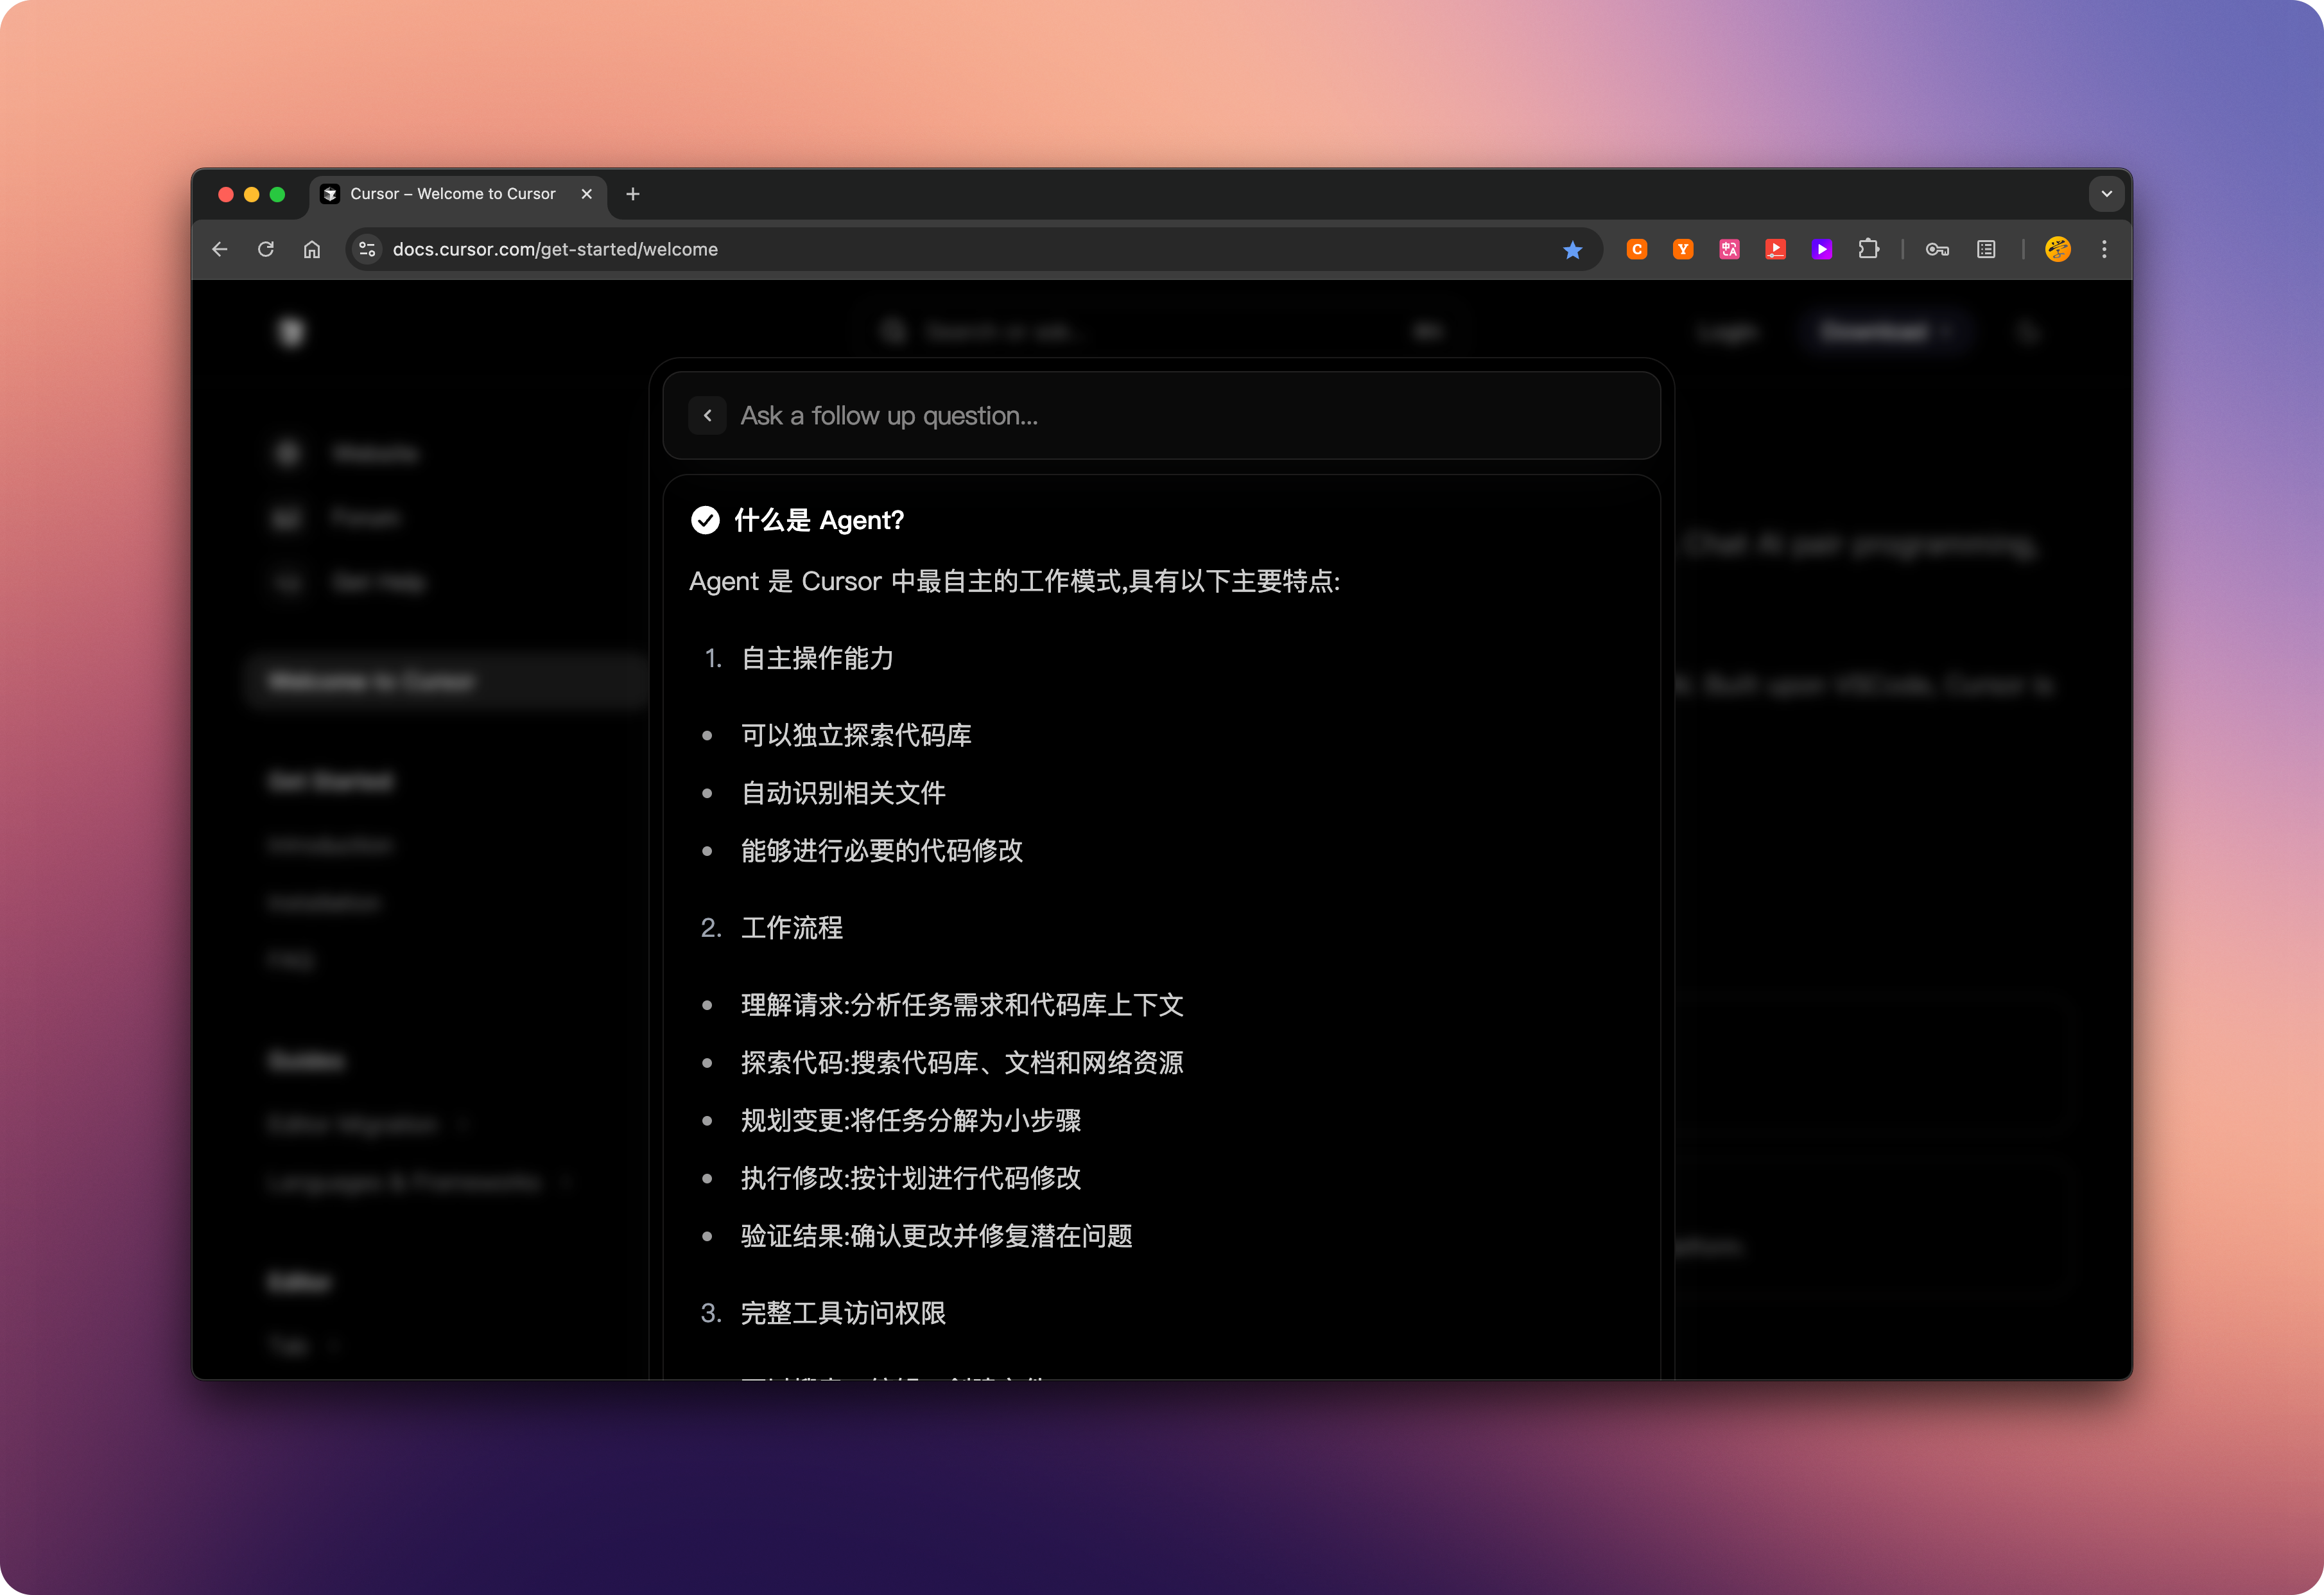Viewport: 2324px width, 1595px height.
Task: Go back using the chat chevron button
Action: pyautogui.click(x=707, y=416)
